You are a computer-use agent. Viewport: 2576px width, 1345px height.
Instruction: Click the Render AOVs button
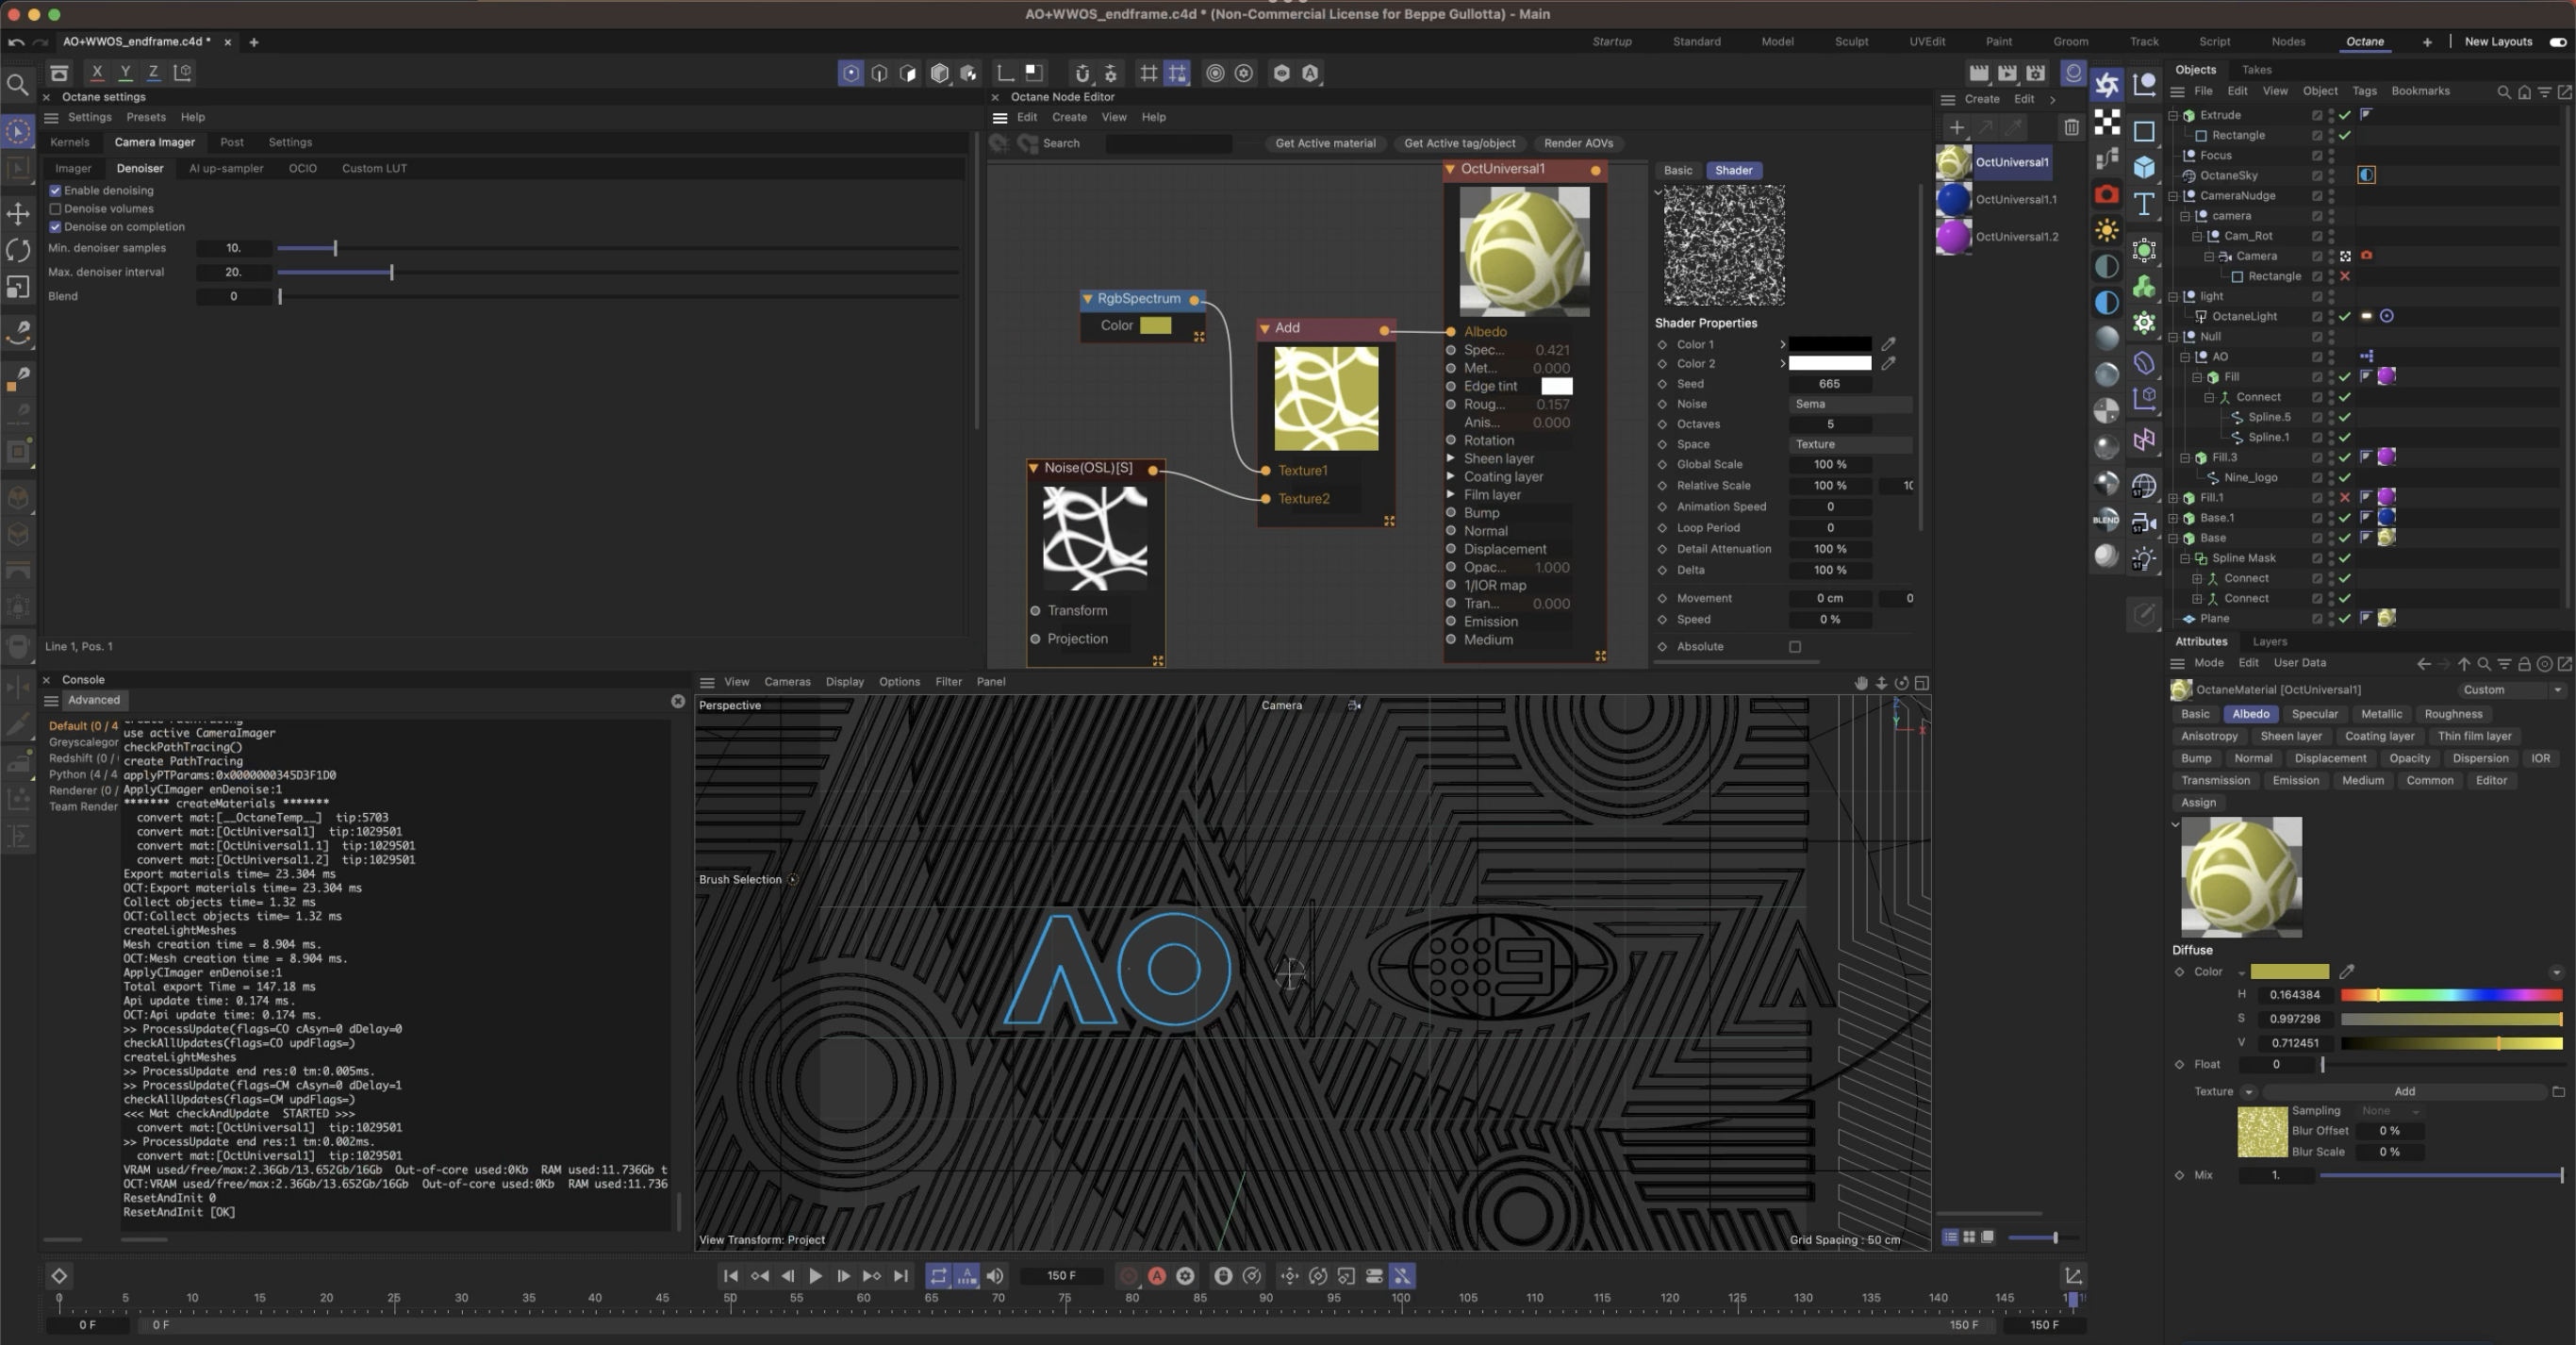[1577, 143]
